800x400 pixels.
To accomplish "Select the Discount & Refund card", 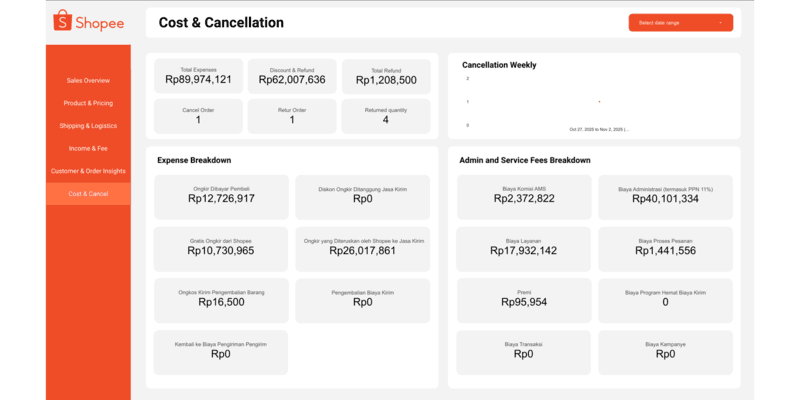I will click(x=292, y=76).
